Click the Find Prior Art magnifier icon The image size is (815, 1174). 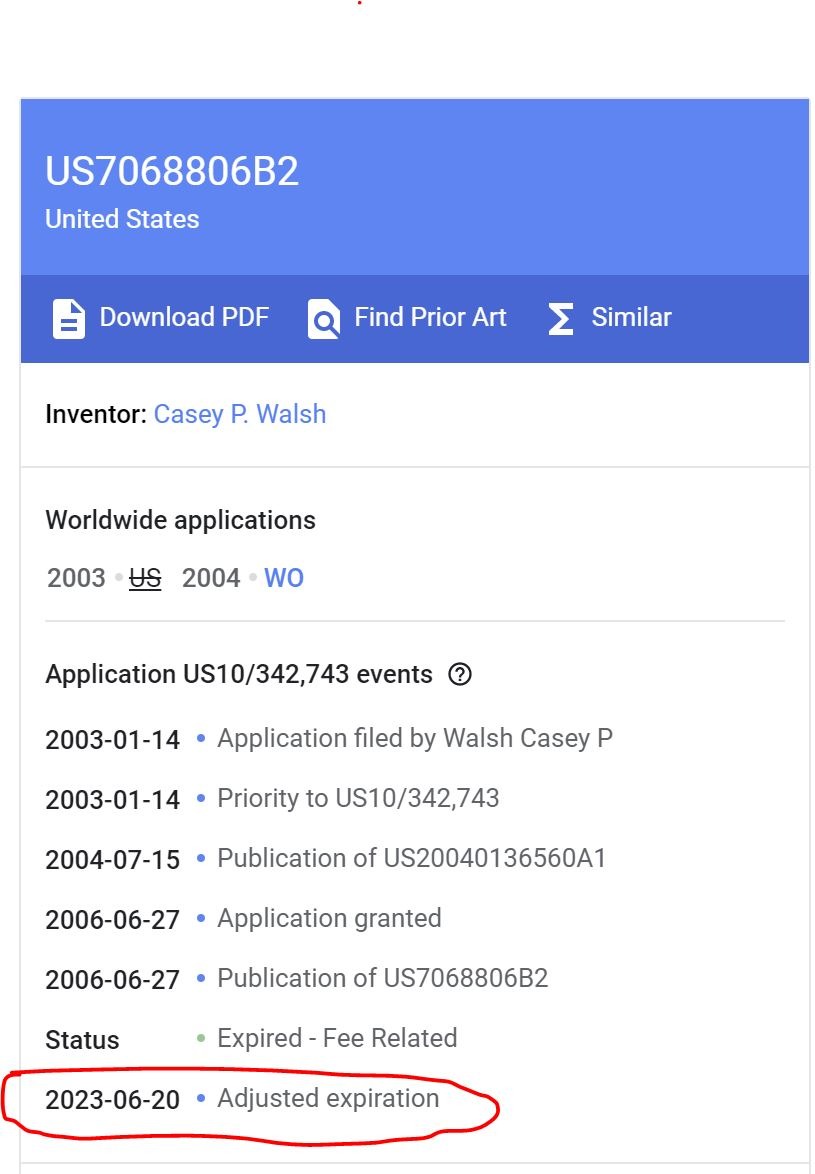coord(323,319)
